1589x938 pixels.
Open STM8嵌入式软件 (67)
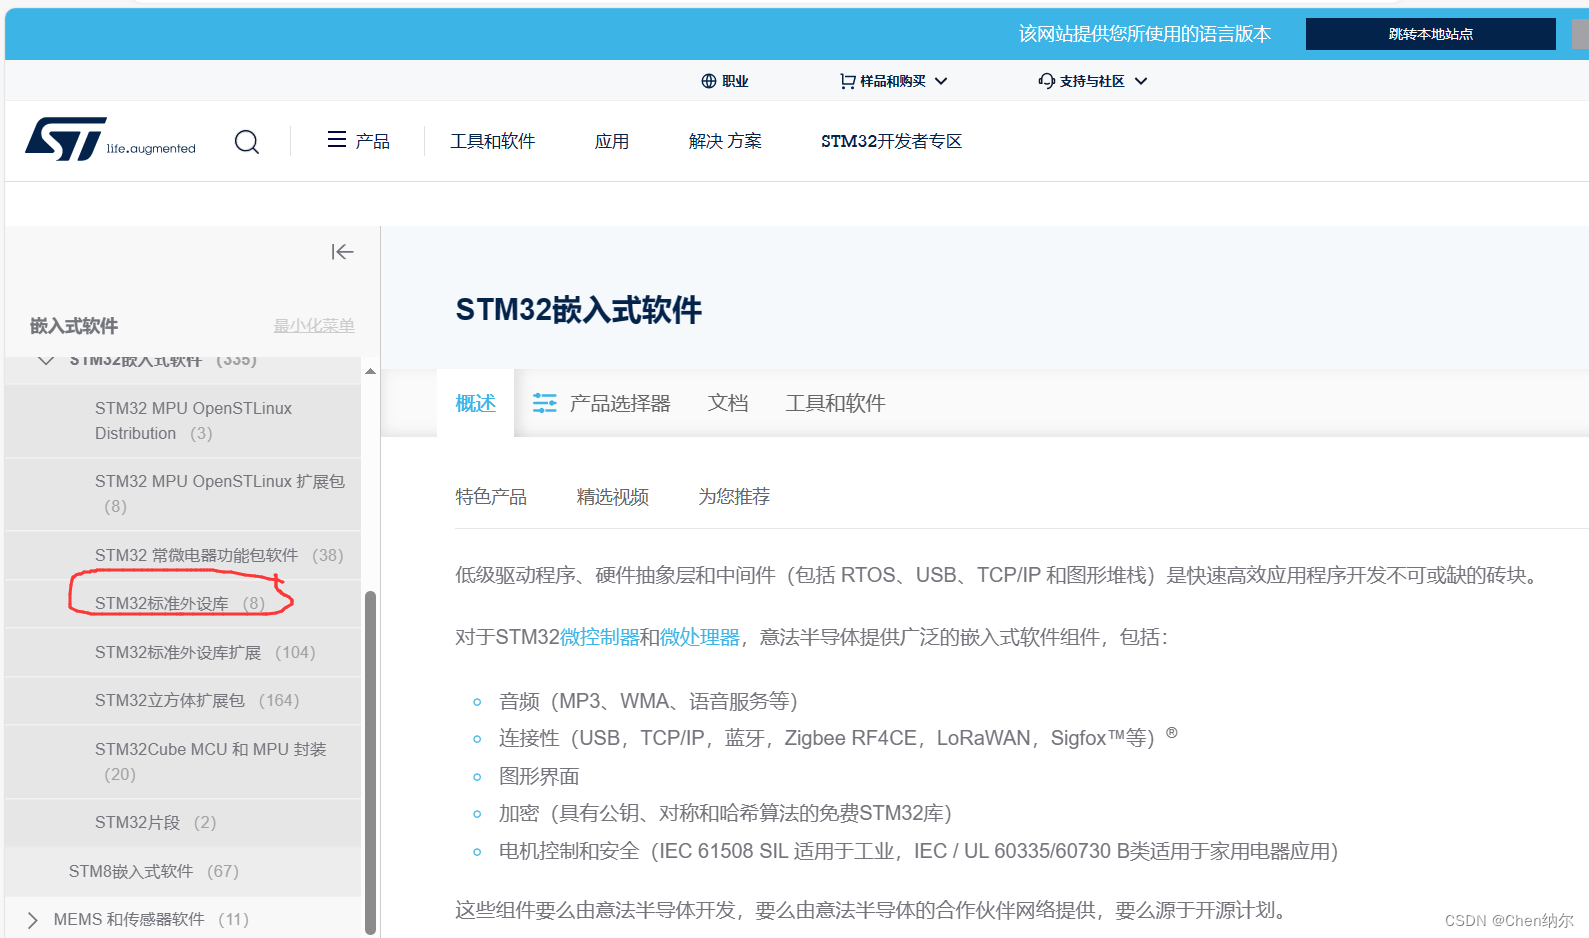(x=183, y=871)
